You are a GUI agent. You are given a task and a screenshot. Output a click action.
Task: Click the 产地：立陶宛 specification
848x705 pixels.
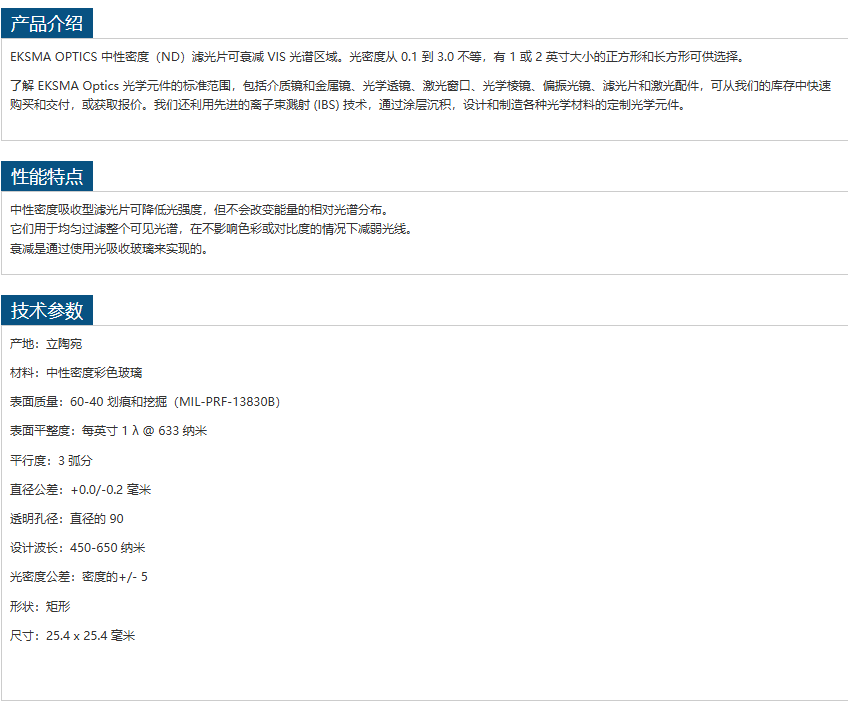pyautogui.click(x=46, y=344)
